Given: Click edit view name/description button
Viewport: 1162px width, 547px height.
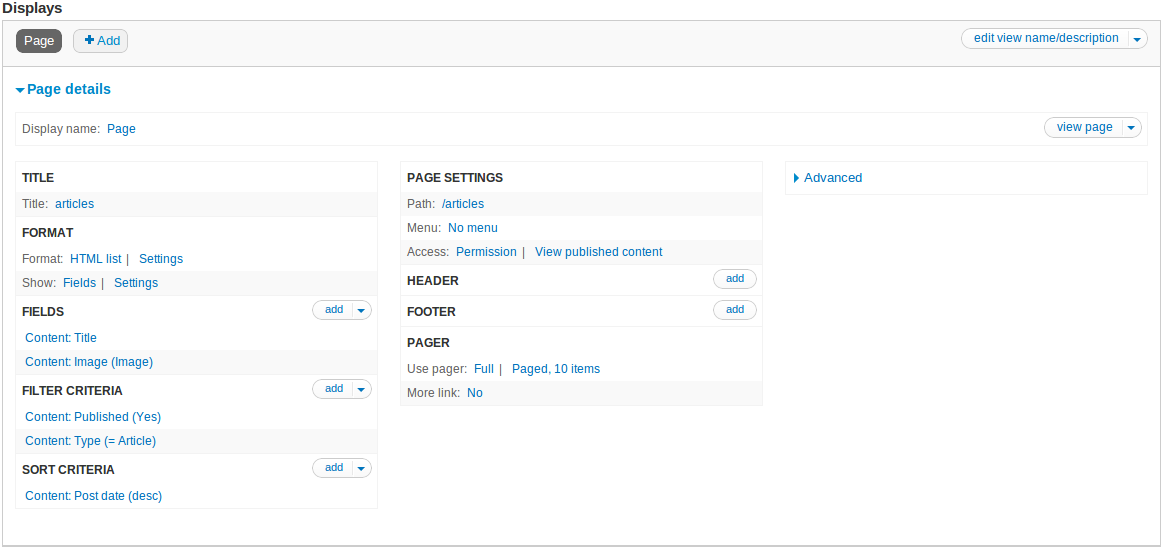Looking at the screenshot, I should (1046, 38).
